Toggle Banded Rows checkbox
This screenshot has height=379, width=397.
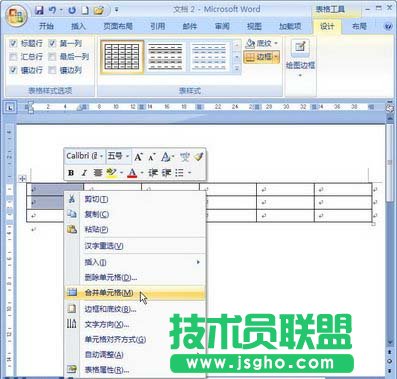(13, 70)
